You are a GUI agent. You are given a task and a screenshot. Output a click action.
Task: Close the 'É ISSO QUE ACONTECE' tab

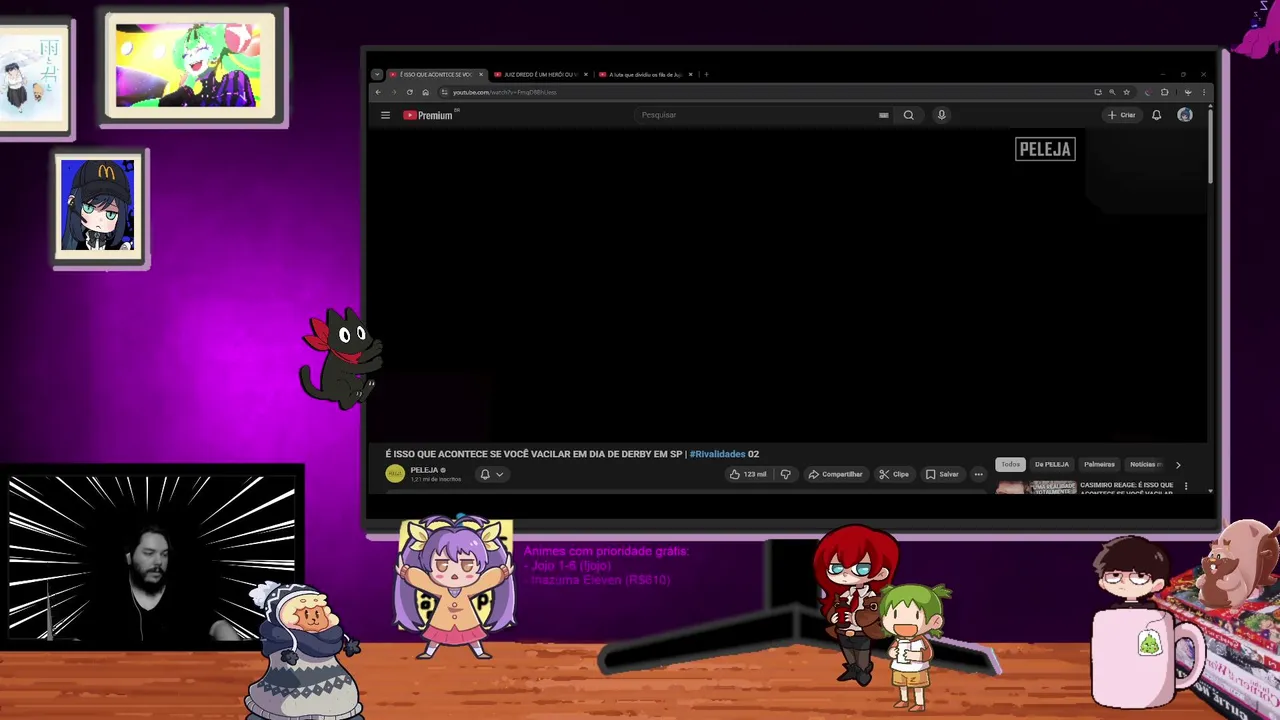click(x=481, y=74)
